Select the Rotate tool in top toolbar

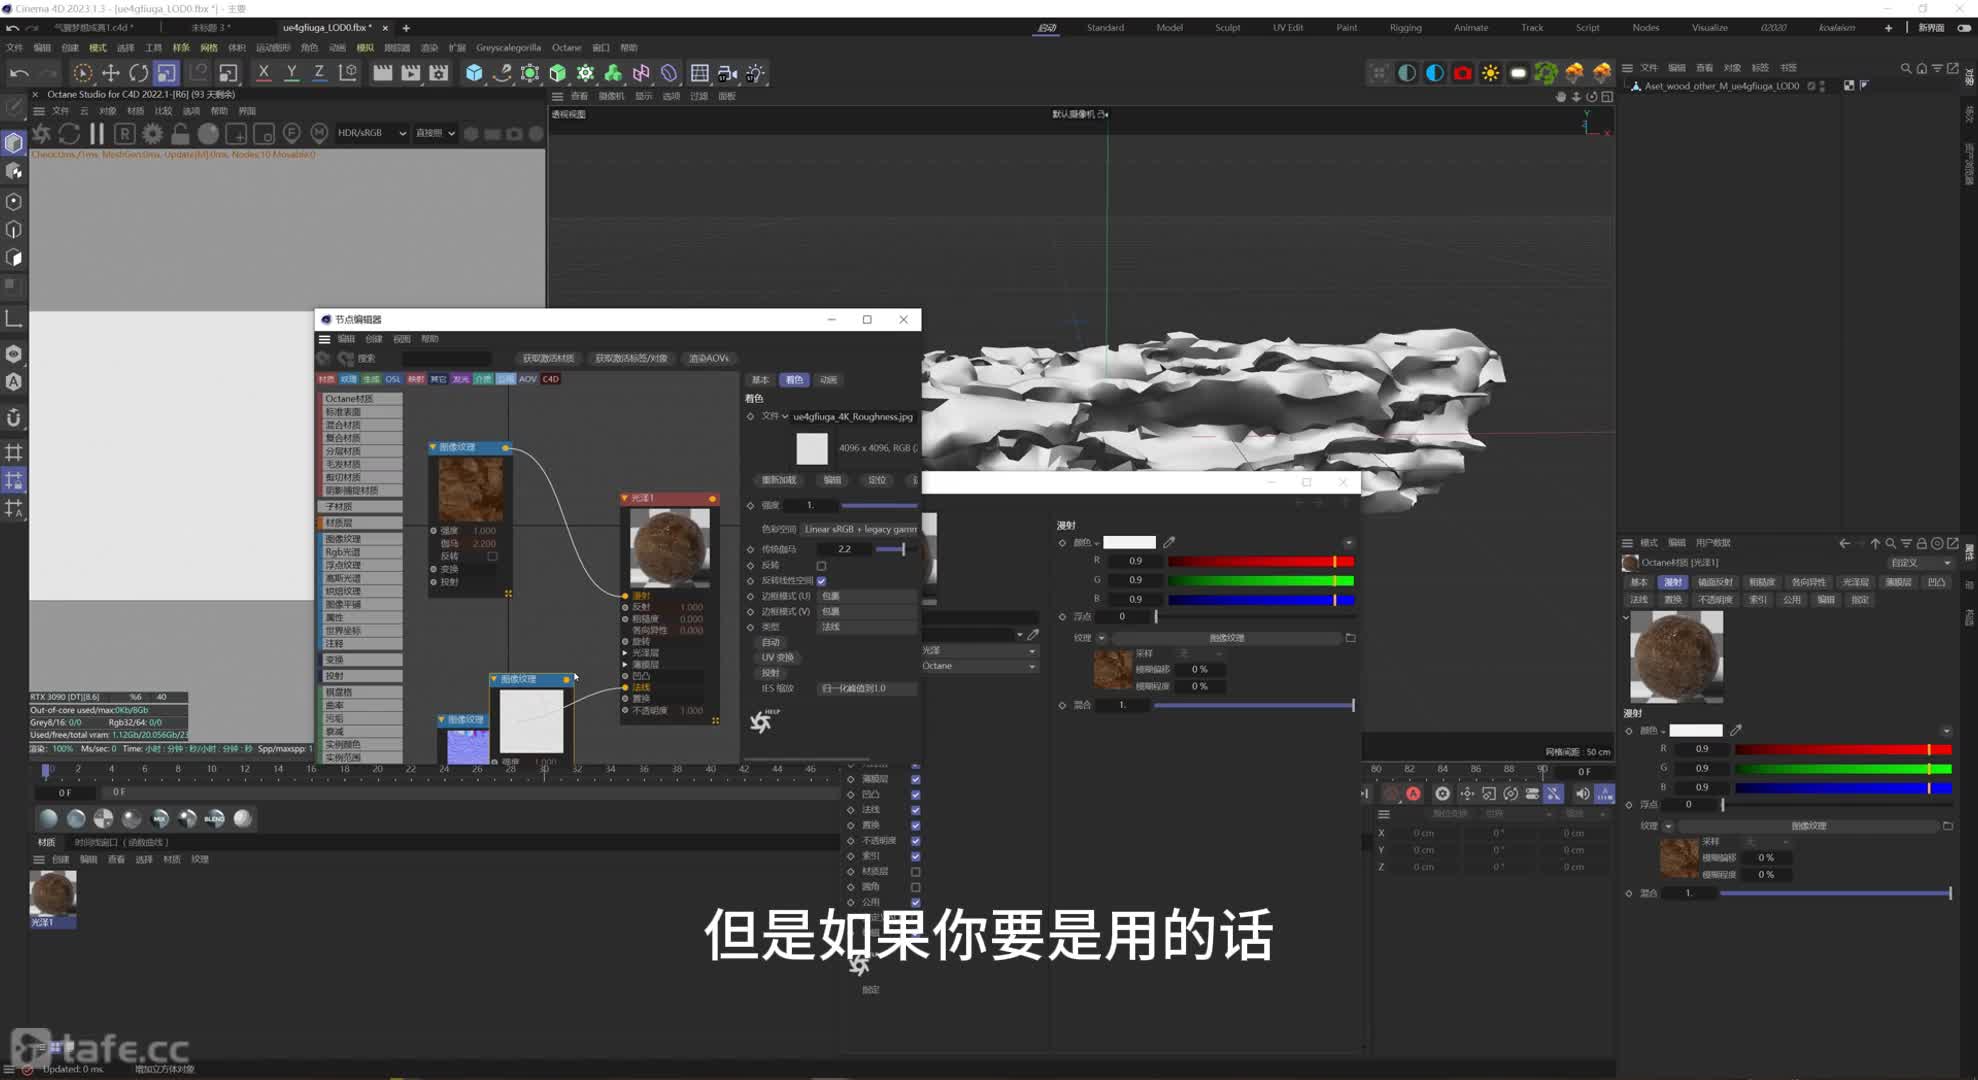tap(139, 73)
